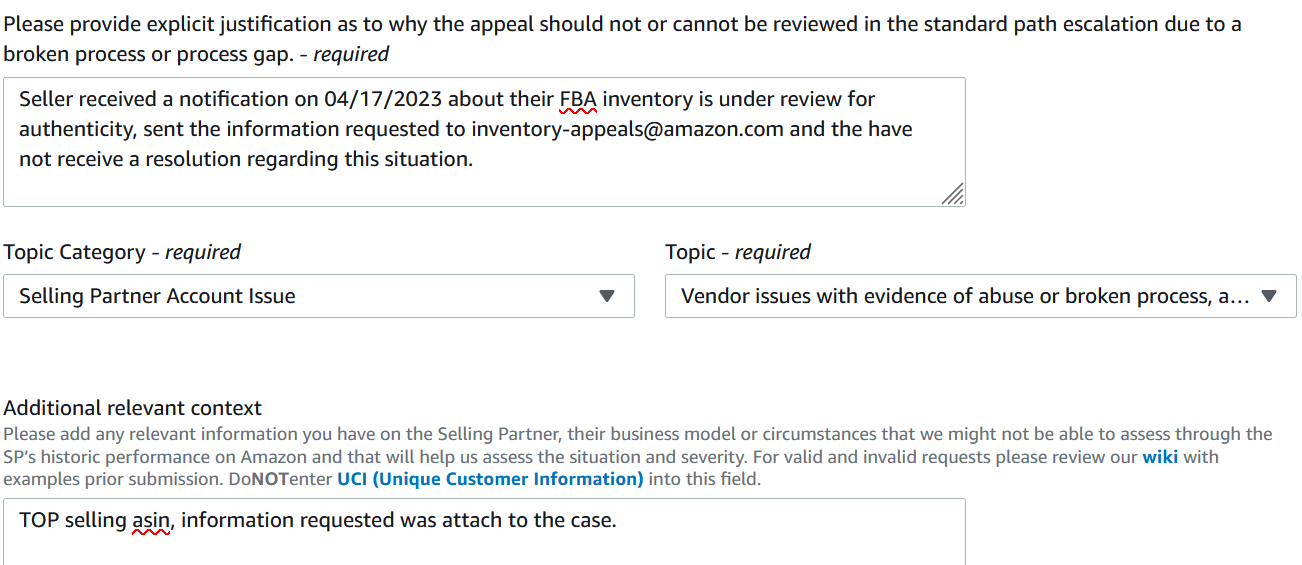Image resolution: width=1302 pixels, height=565 pixels.
Task: Grab the justification textarea resize handle
Action: click(953, 194)
